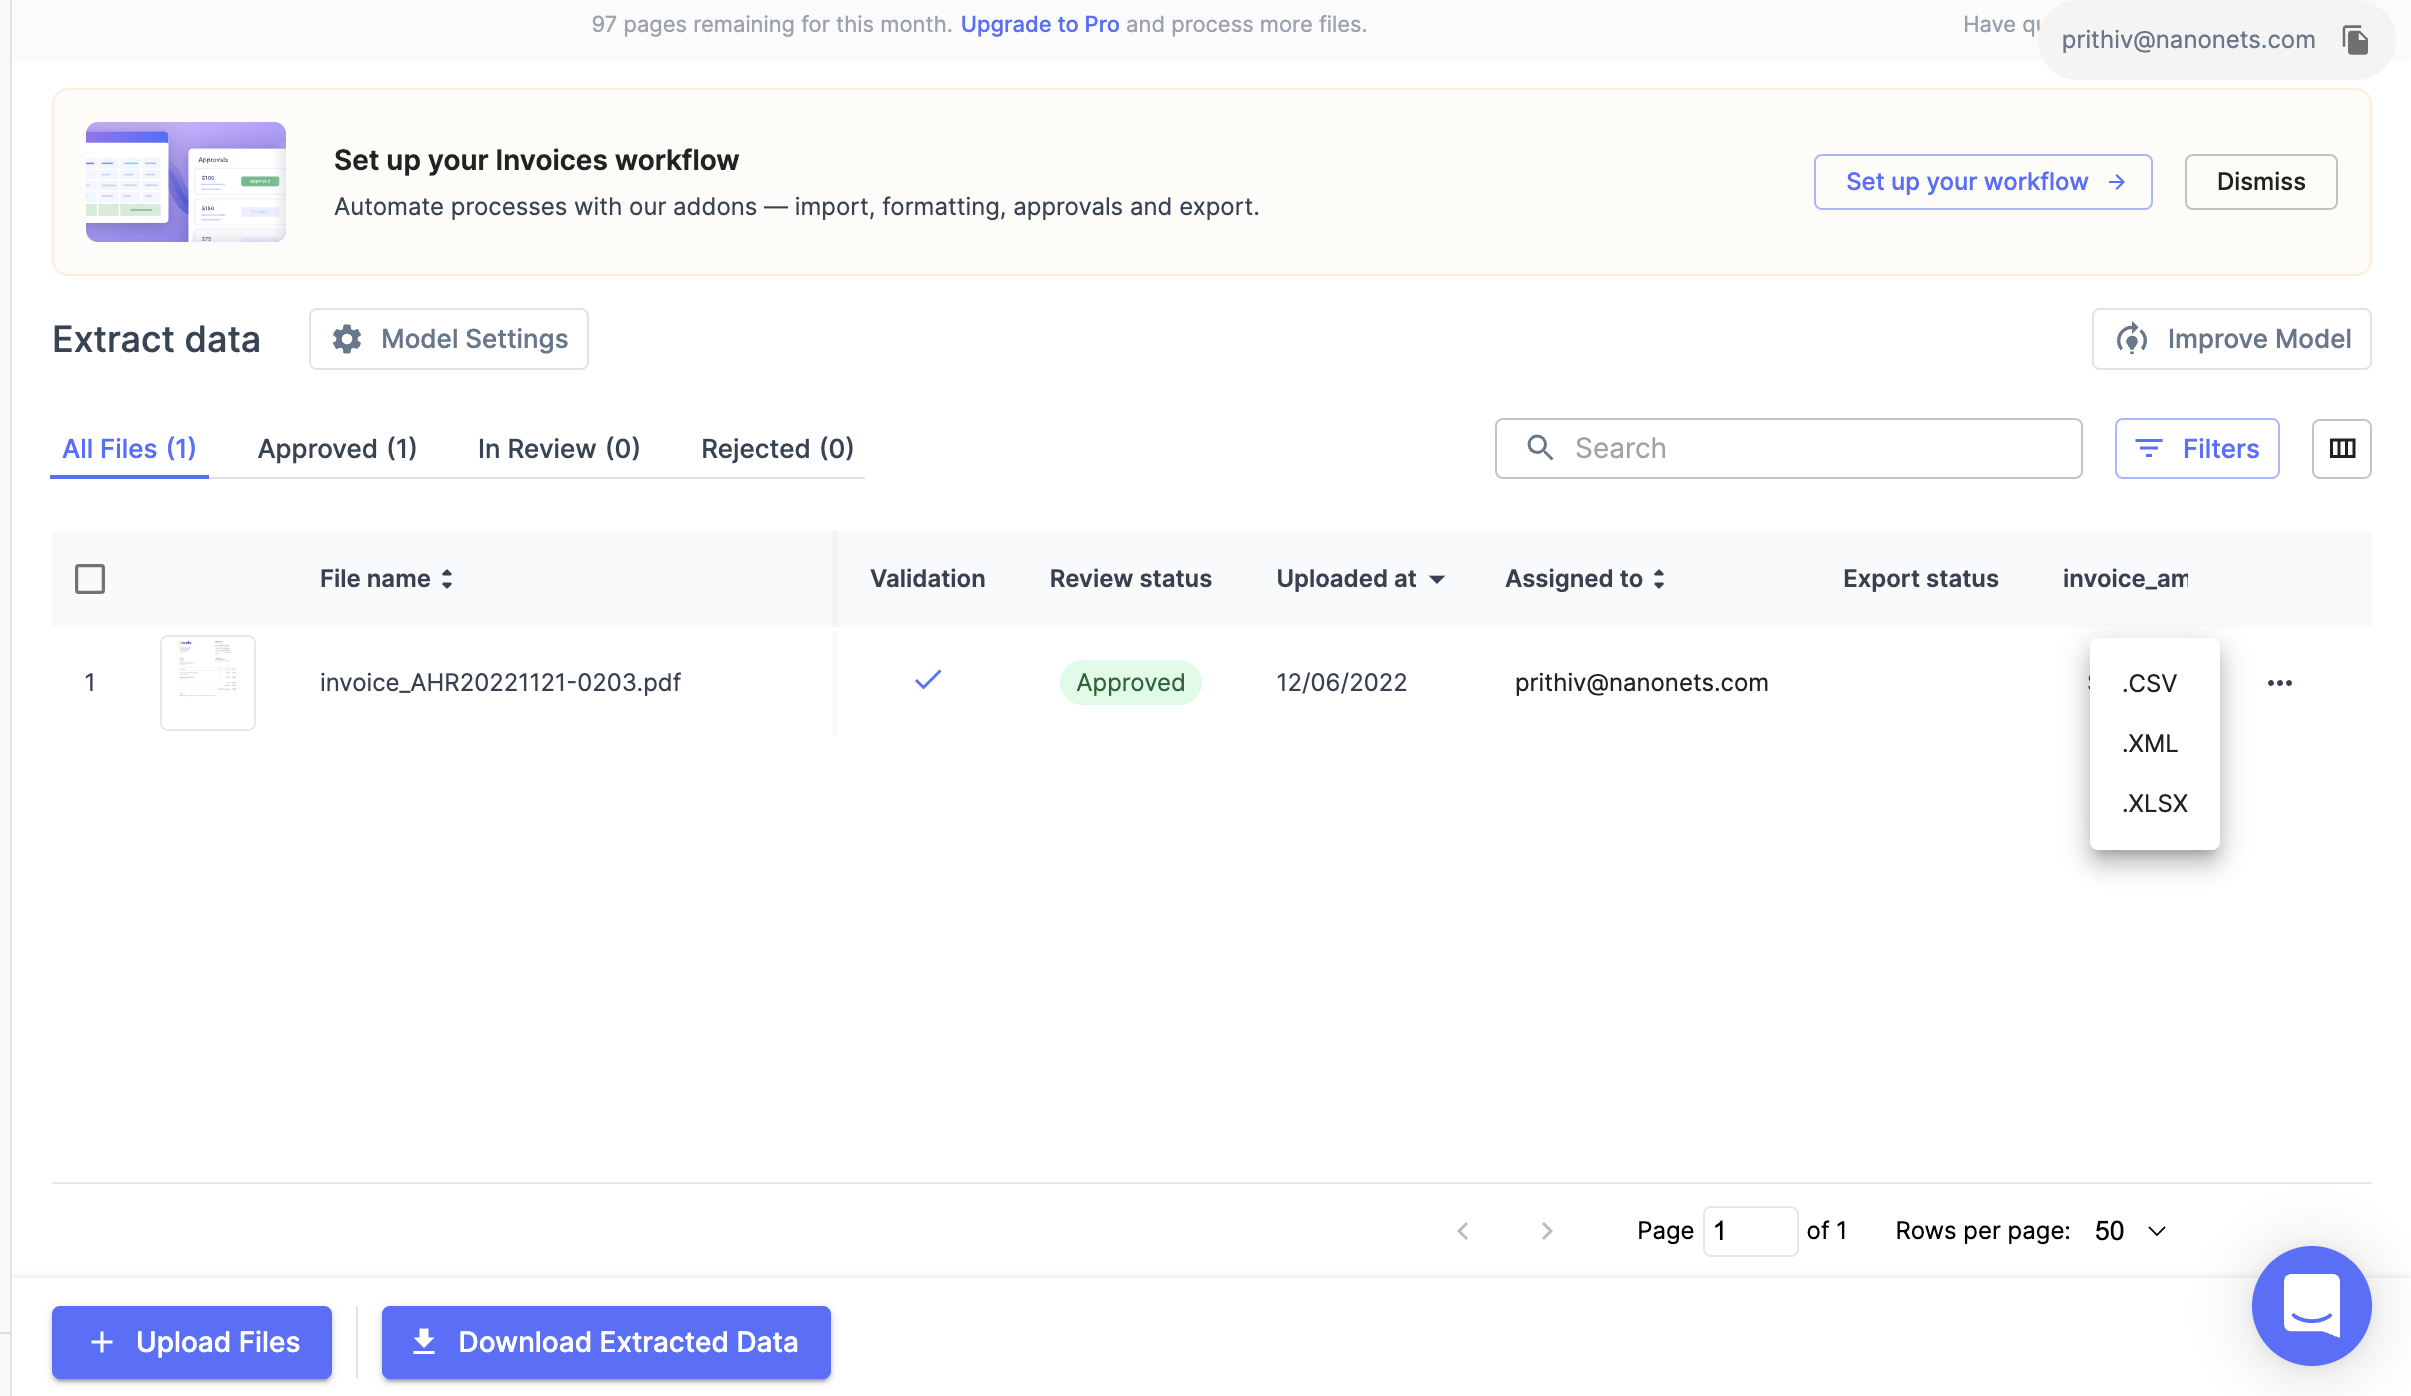Screen dimensions: 2411x1396
Task: Click the Model Settings gear icon
Action: click(x=346, y=338)
